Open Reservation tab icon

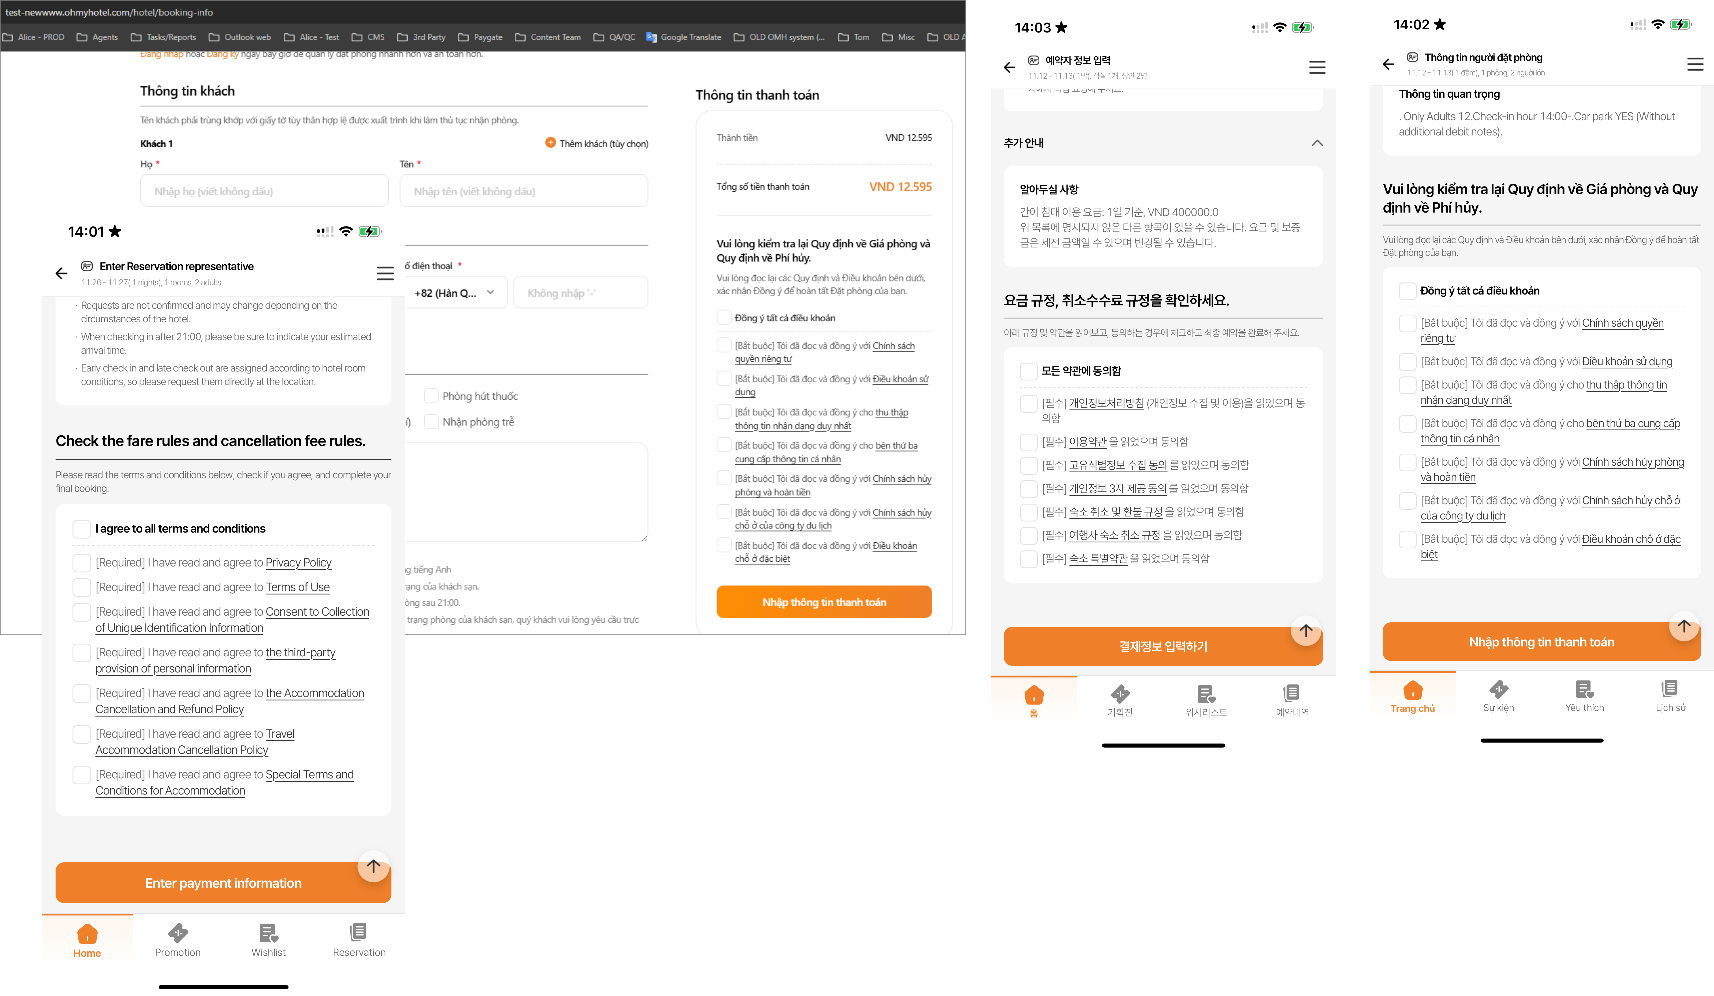click(358, 932)
